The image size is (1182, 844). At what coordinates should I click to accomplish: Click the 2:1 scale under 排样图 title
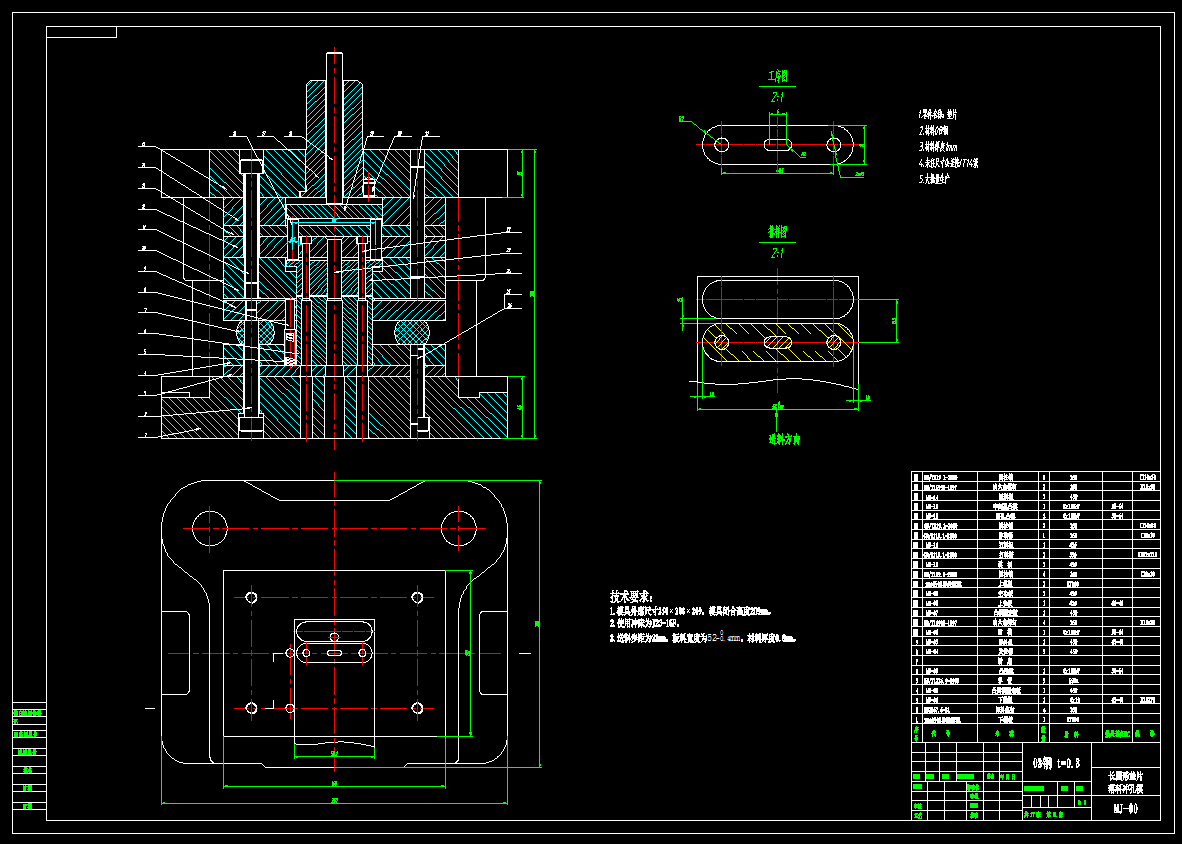point(777,254)
